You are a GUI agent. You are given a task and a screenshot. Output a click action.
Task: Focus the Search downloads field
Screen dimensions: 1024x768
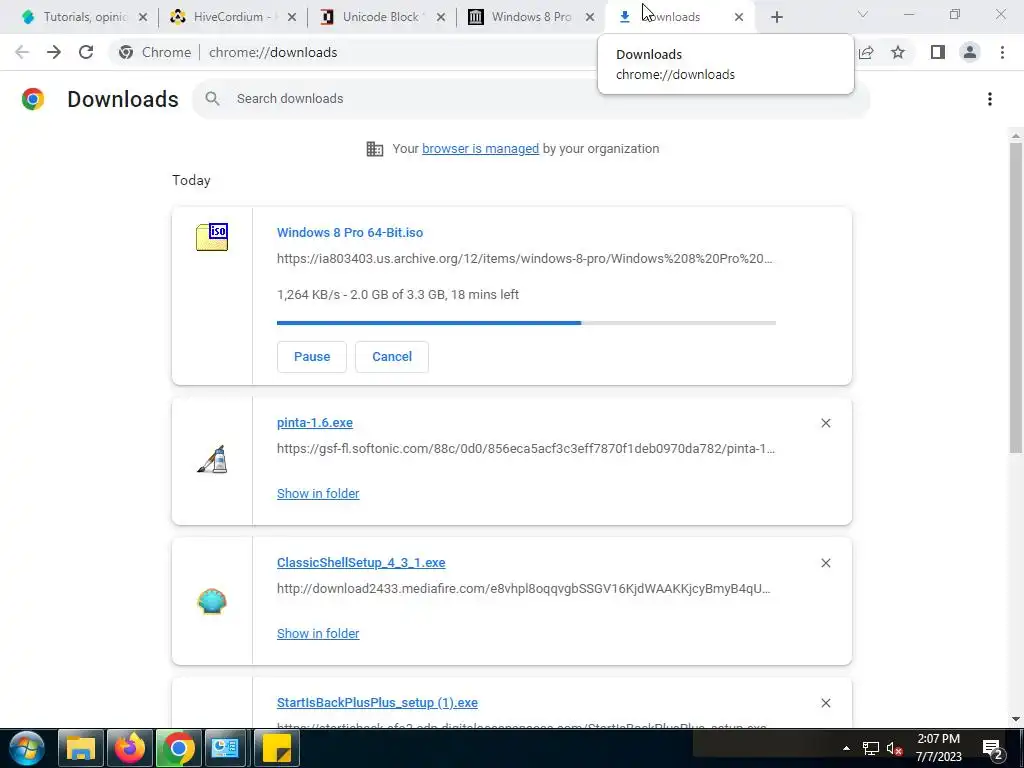[530, 99]
